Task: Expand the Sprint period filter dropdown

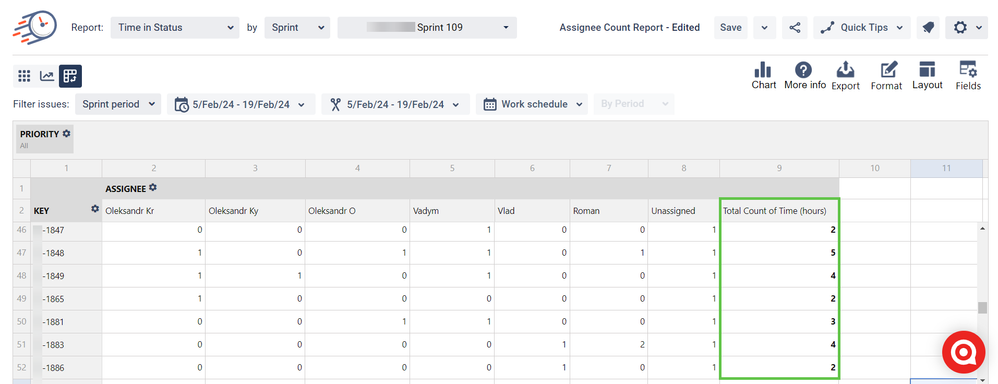Action: tap(118, 104)
